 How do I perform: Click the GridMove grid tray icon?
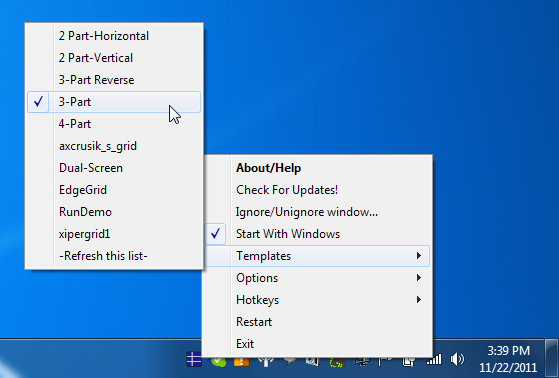pos(194,359)
